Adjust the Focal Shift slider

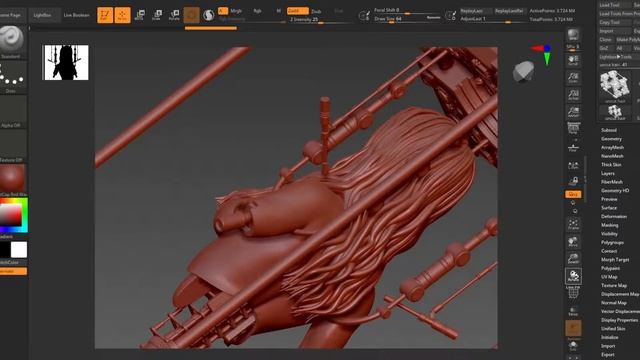pyautogui.click(x=407, y=11)
